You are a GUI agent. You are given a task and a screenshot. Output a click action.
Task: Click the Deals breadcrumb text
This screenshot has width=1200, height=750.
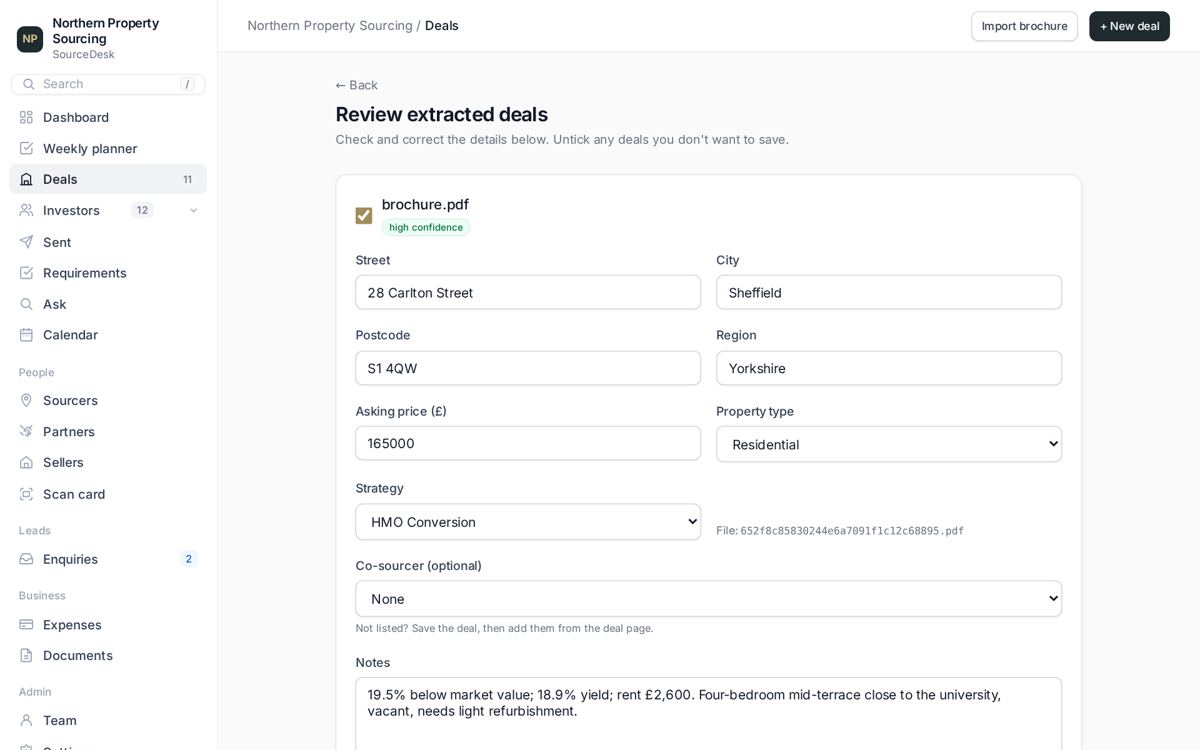click(442, 25)
